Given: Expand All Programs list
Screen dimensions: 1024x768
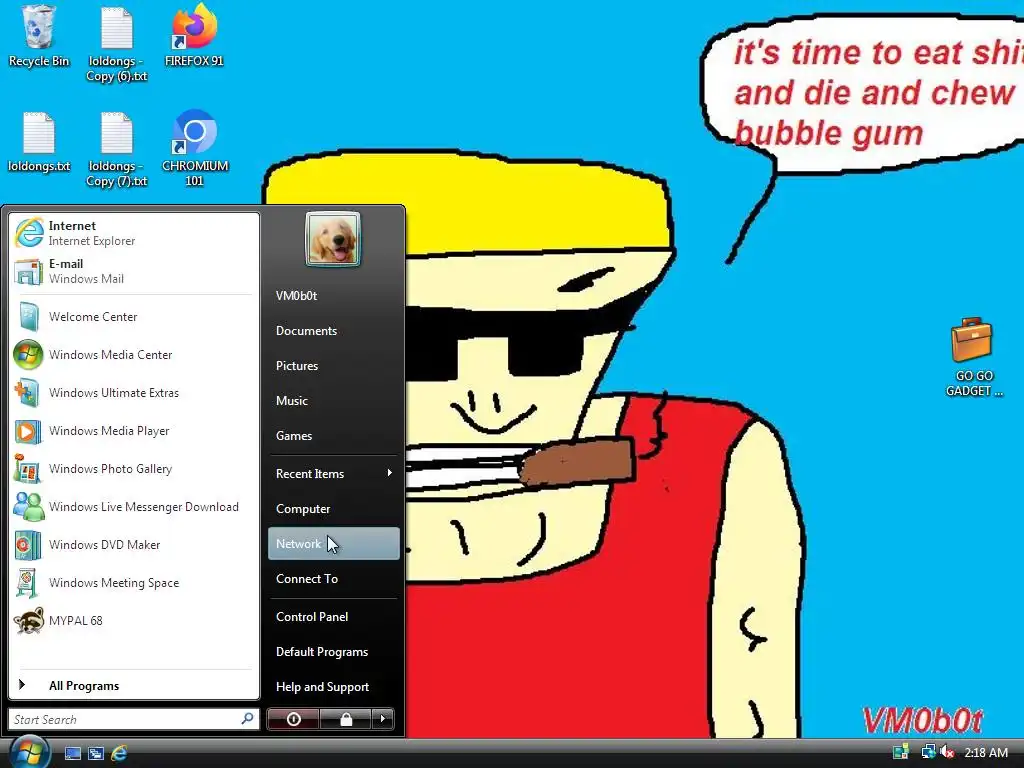Looking at the screenshot, I should (134, 685).
